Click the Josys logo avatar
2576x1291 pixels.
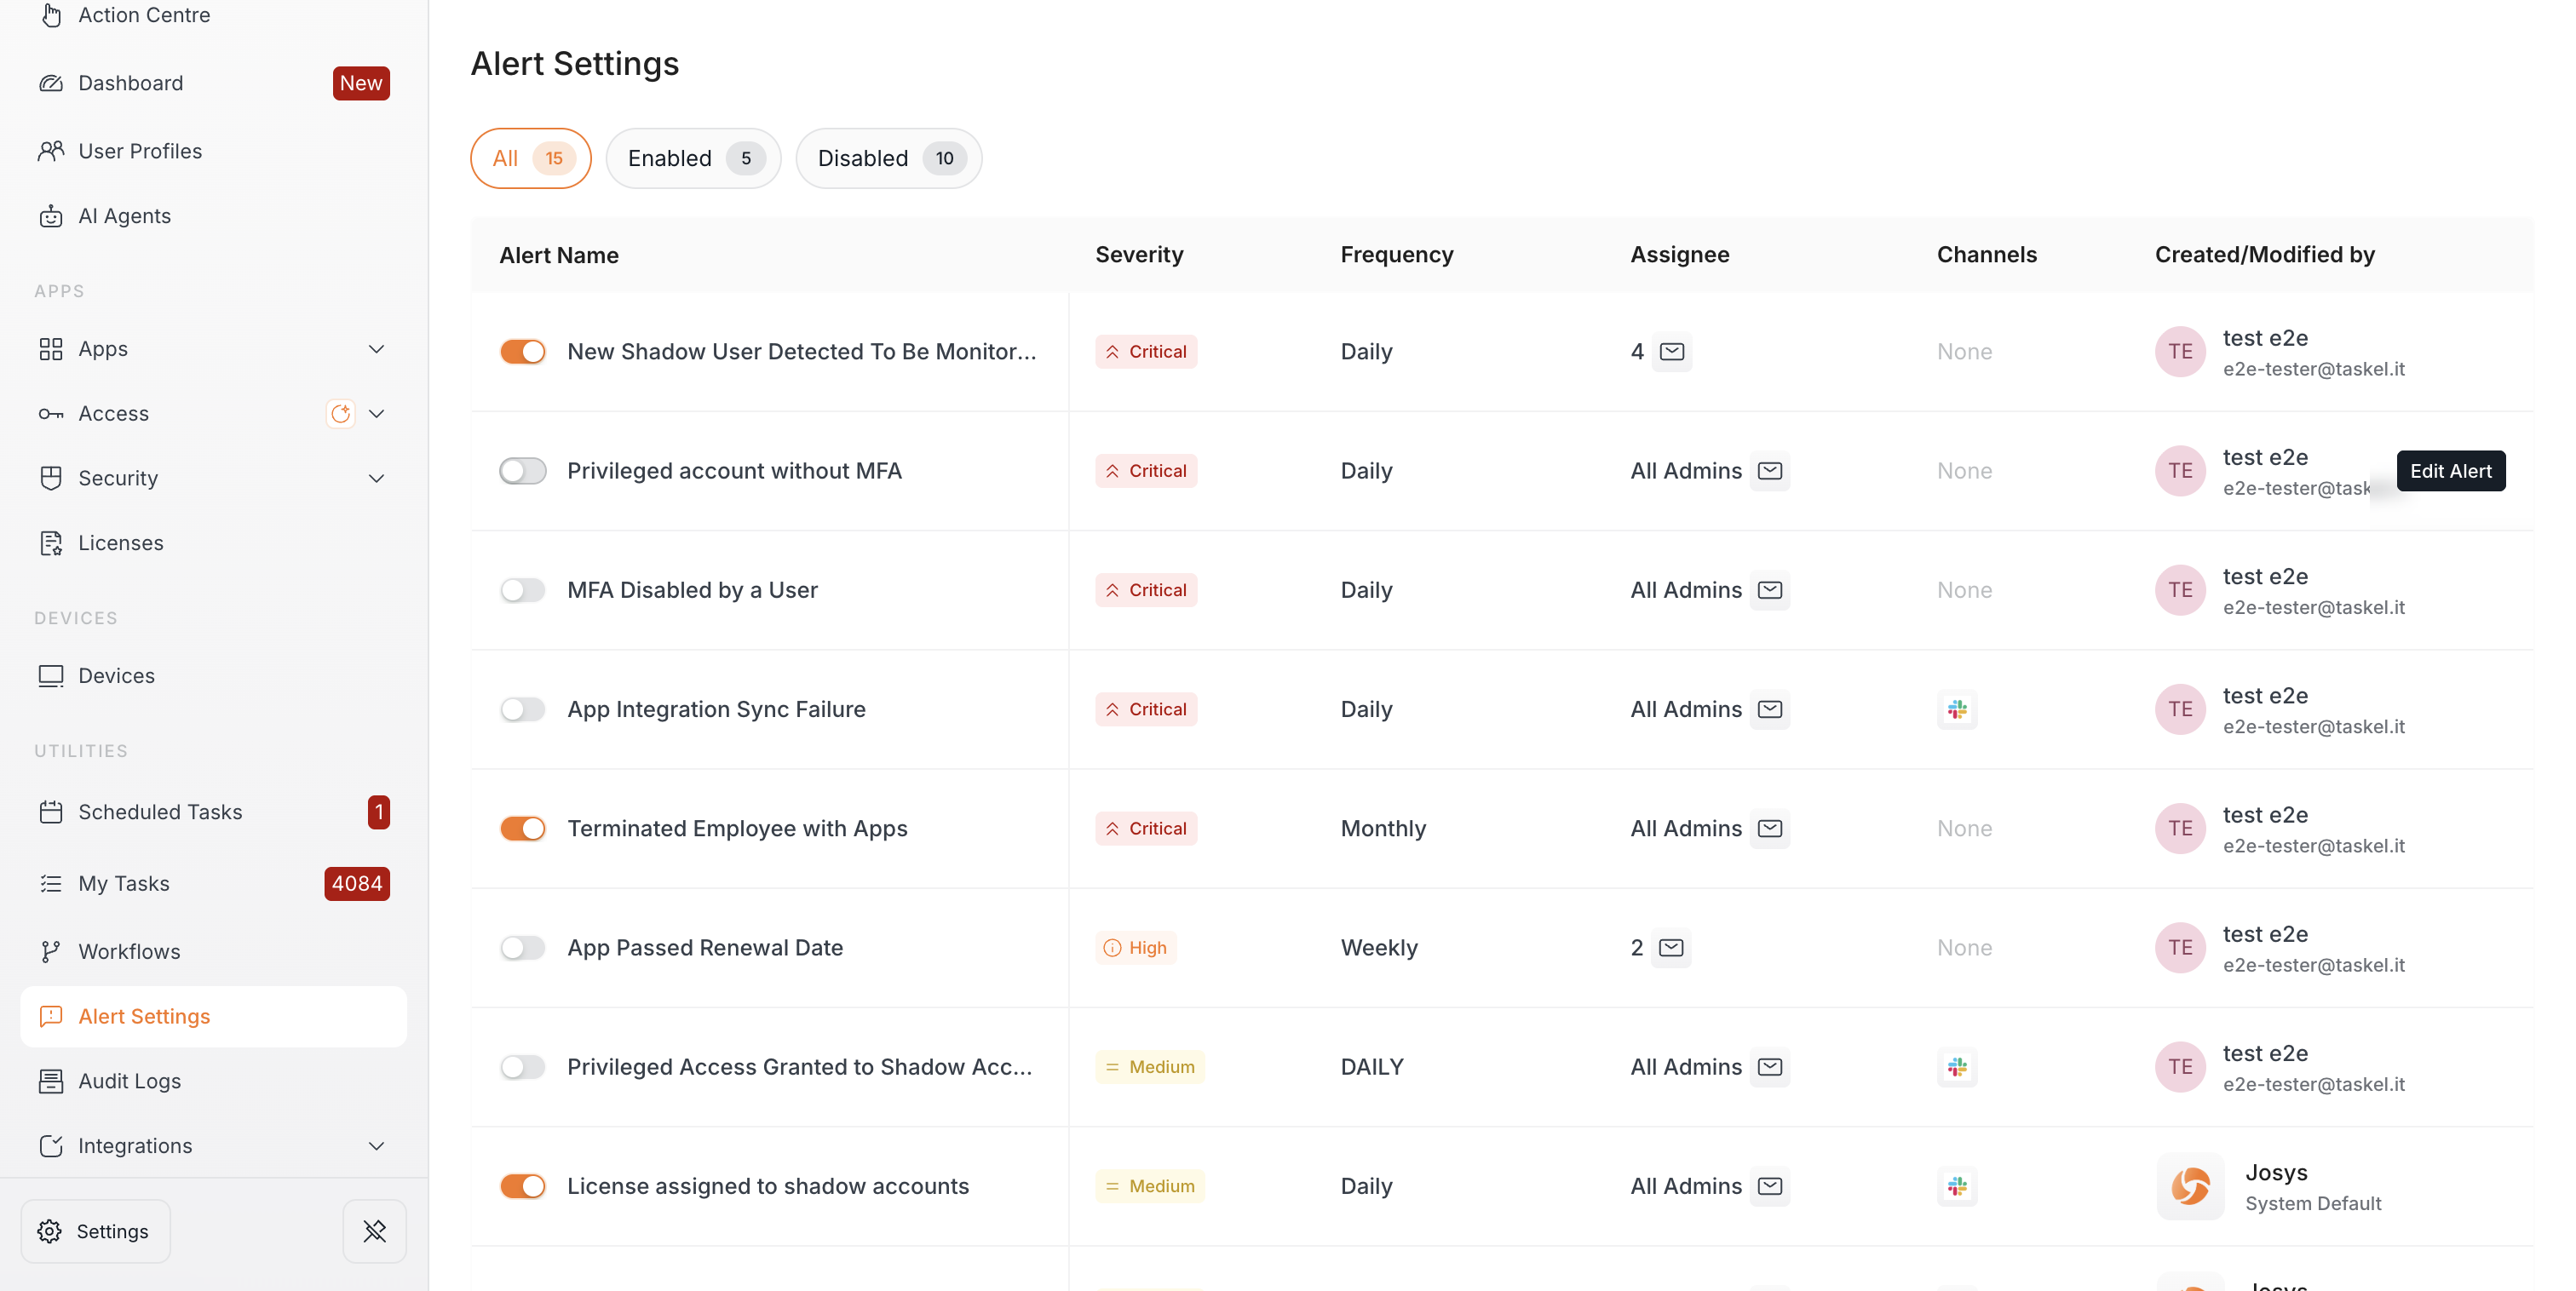pos(2190,1187)
